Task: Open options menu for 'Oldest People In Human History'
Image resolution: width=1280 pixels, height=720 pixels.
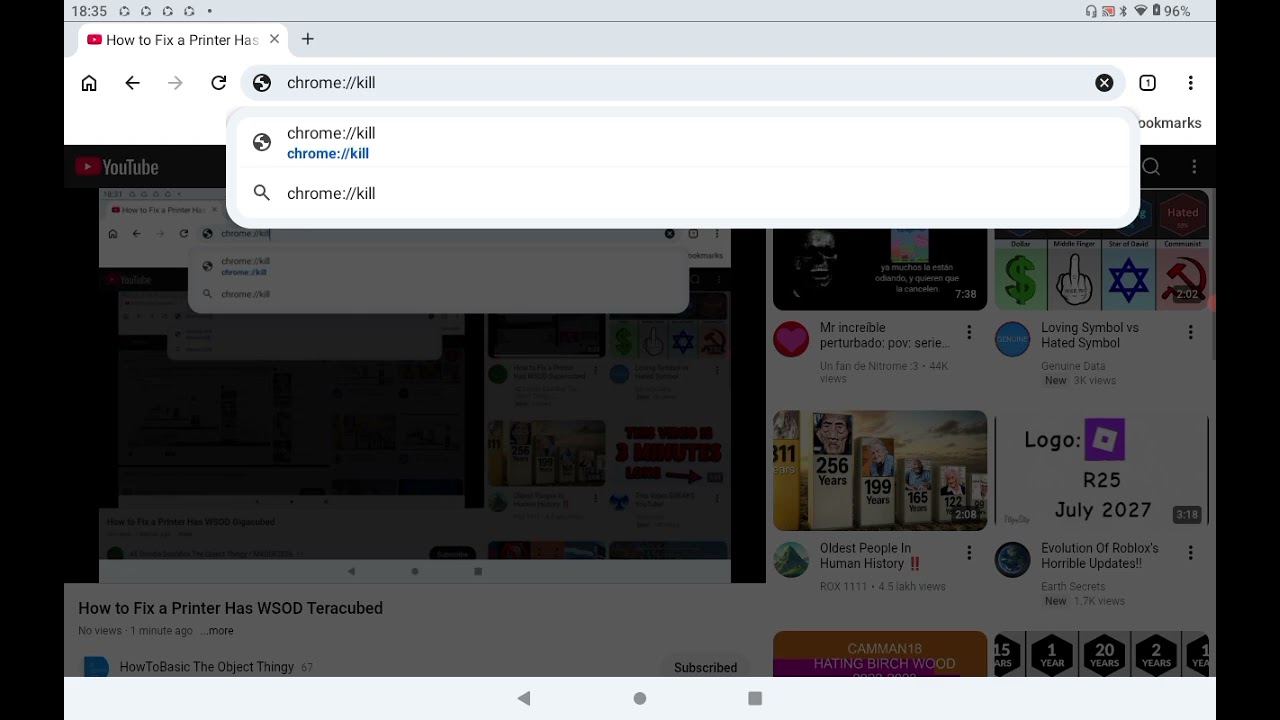Action: [969, 553]
